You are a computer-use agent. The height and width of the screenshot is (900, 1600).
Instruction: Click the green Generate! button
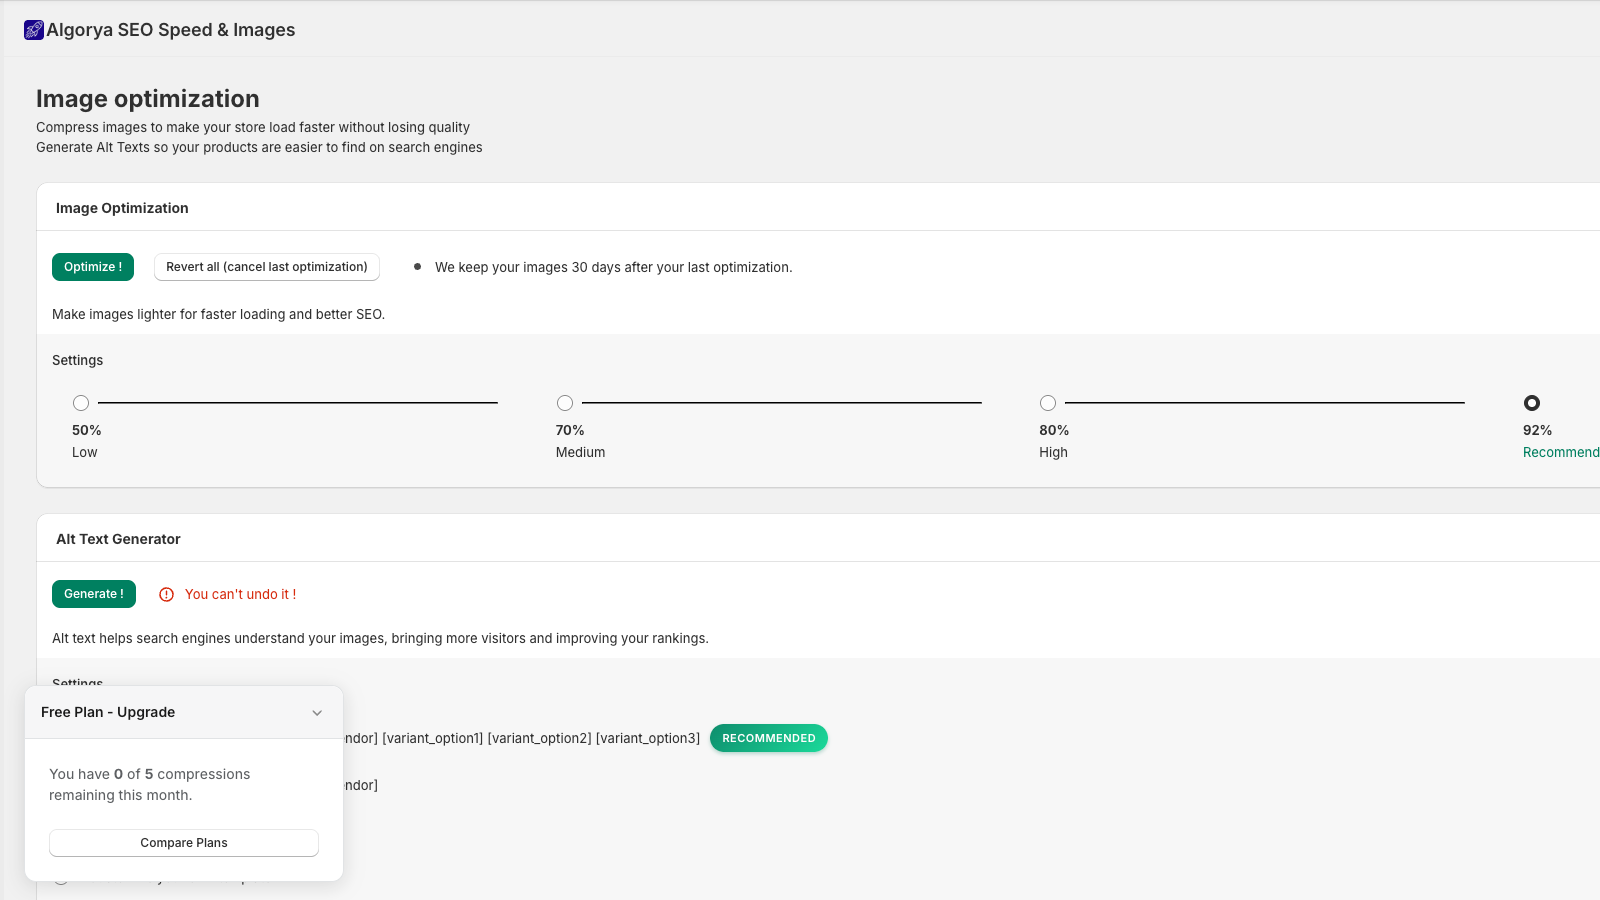tap(94, 594)
